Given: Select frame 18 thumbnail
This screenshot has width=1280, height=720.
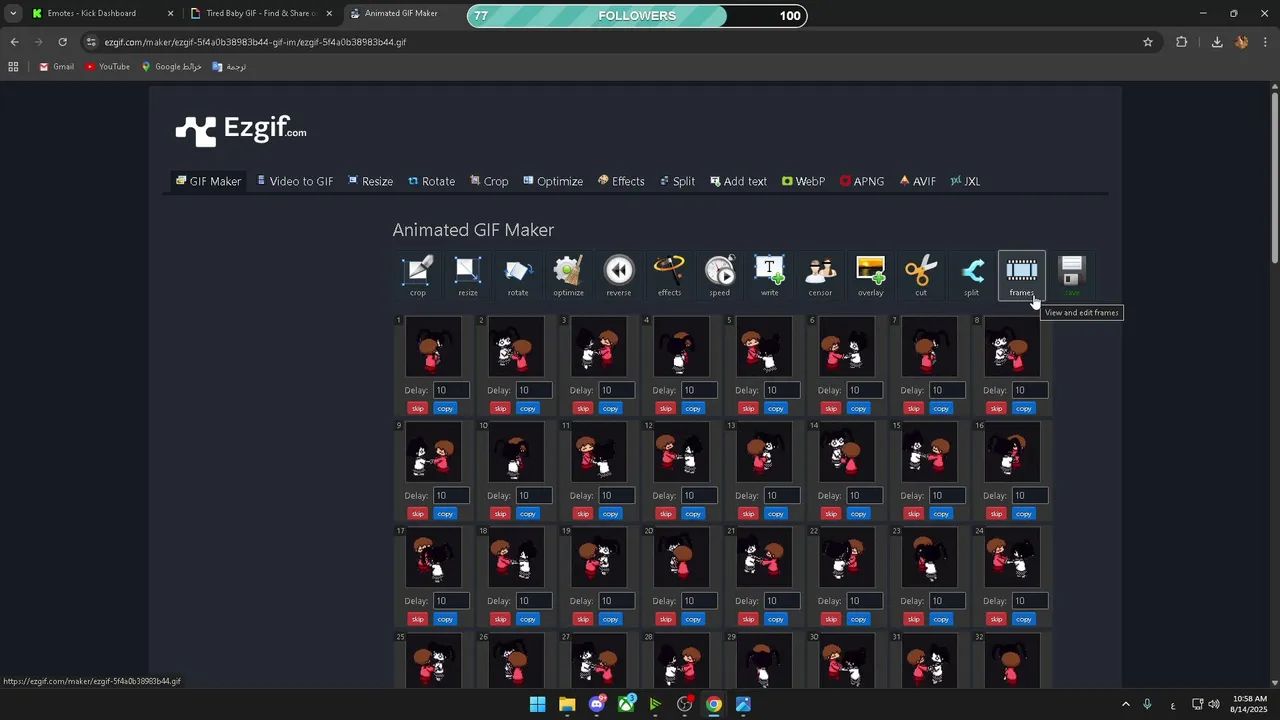Looking at the screenshot, I should tap(515, 558).
